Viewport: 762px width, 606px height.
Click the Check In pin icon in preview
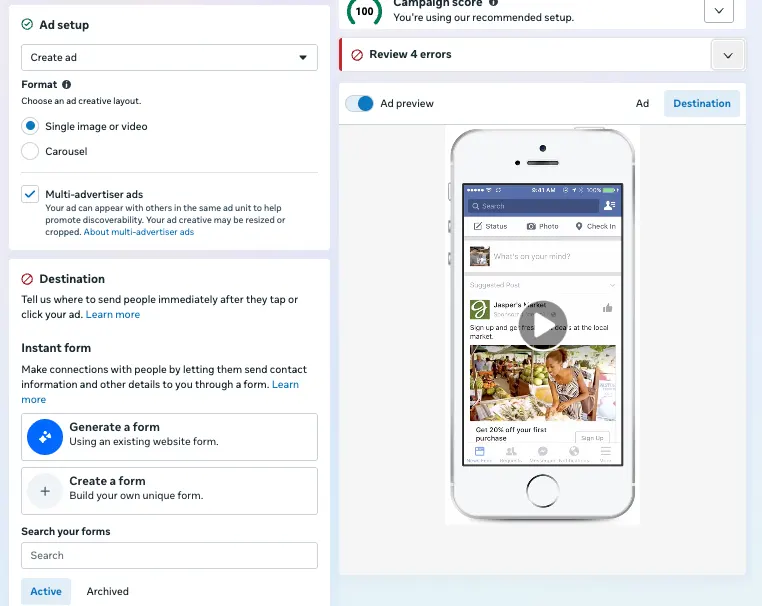pos(579,226)
